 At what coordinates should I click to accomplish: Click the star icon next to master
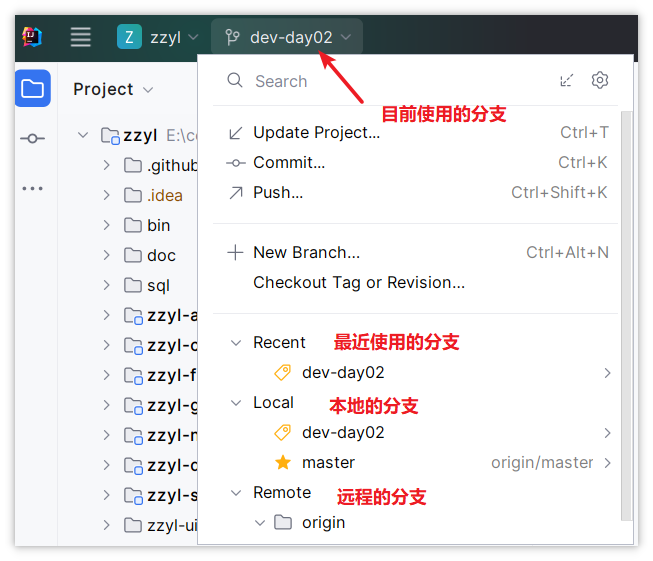[283, 462]
